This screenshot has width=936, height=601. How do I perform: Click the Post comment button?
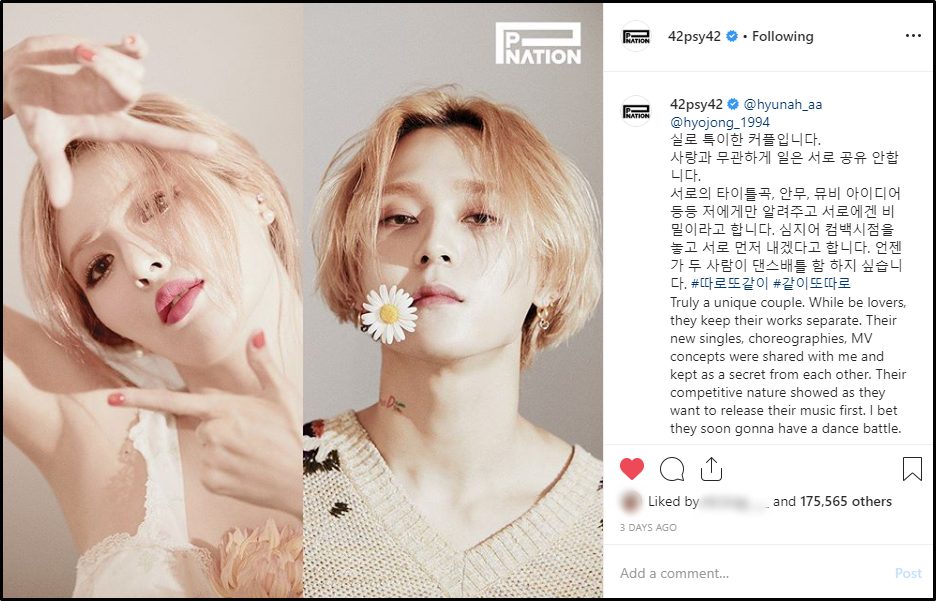point(908,574)
